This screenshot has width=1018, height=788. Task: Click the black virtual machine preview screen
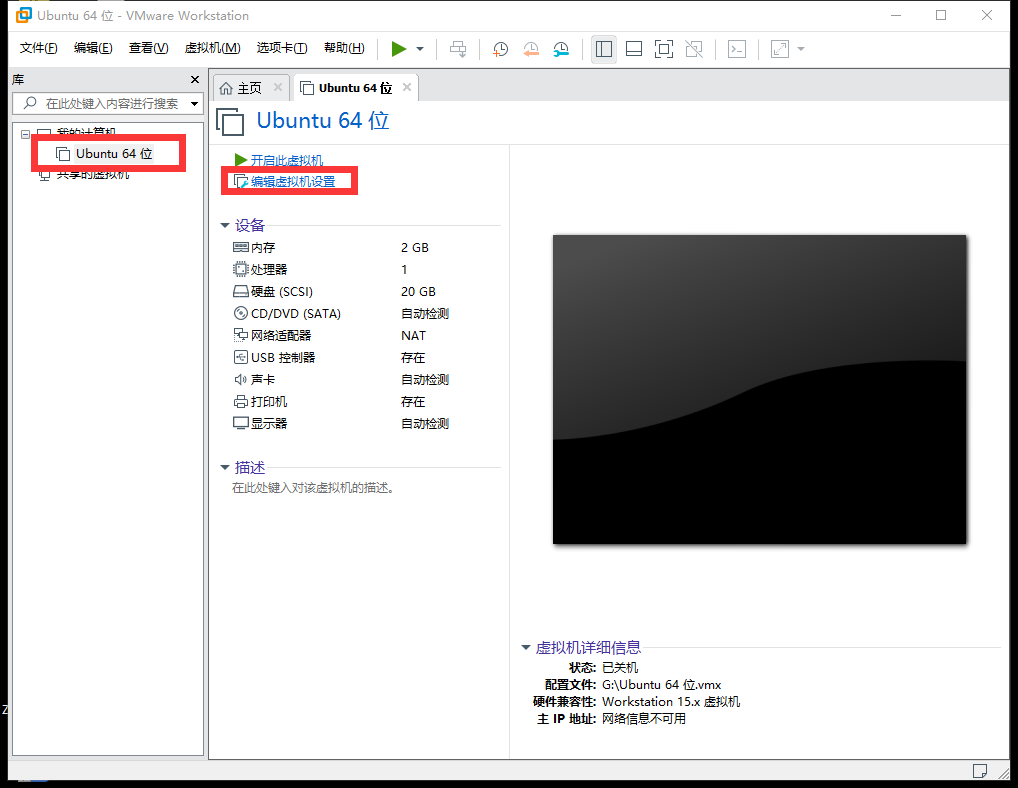760,389
